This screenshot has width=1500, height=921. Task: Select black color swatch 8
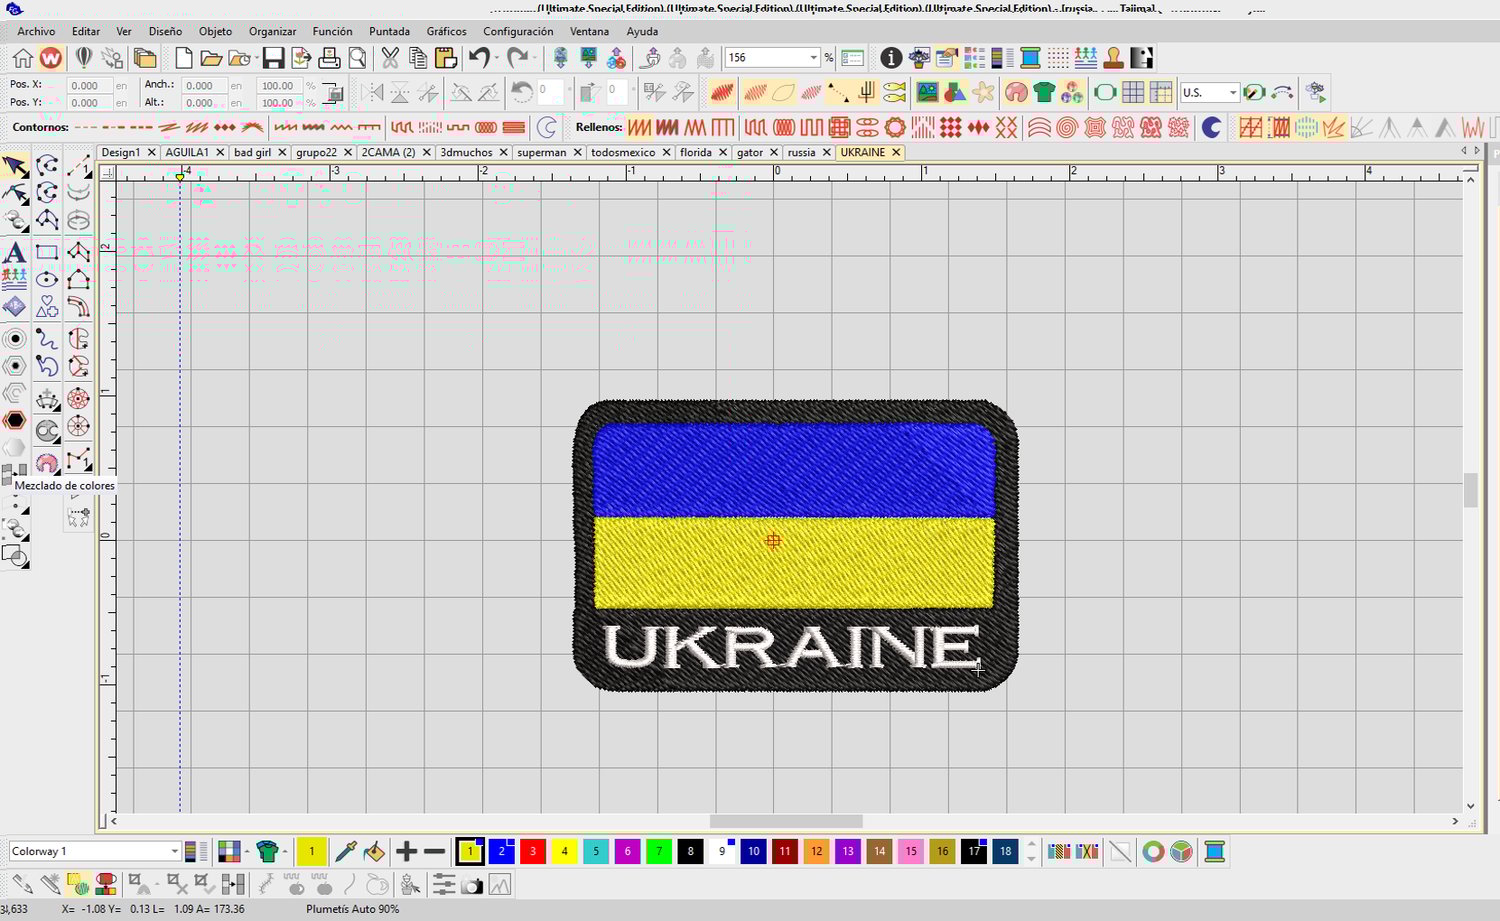(690, 852)
